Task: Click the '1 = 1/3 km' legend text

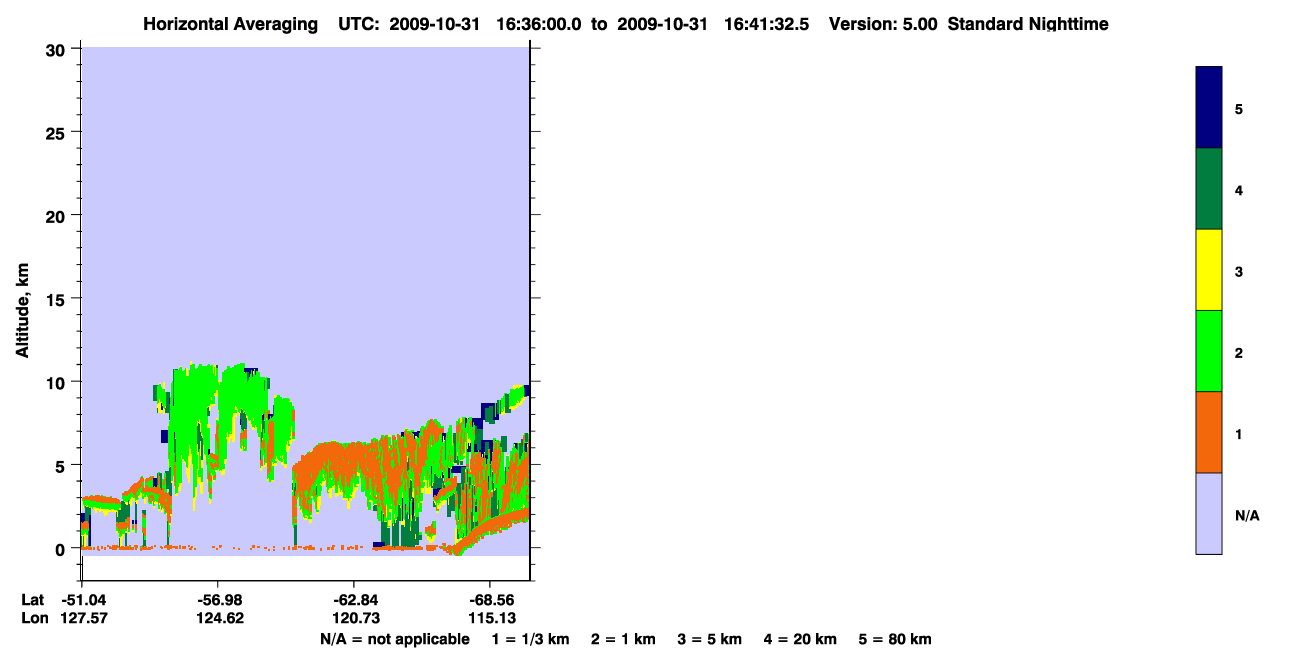Action: click(530, 639)
